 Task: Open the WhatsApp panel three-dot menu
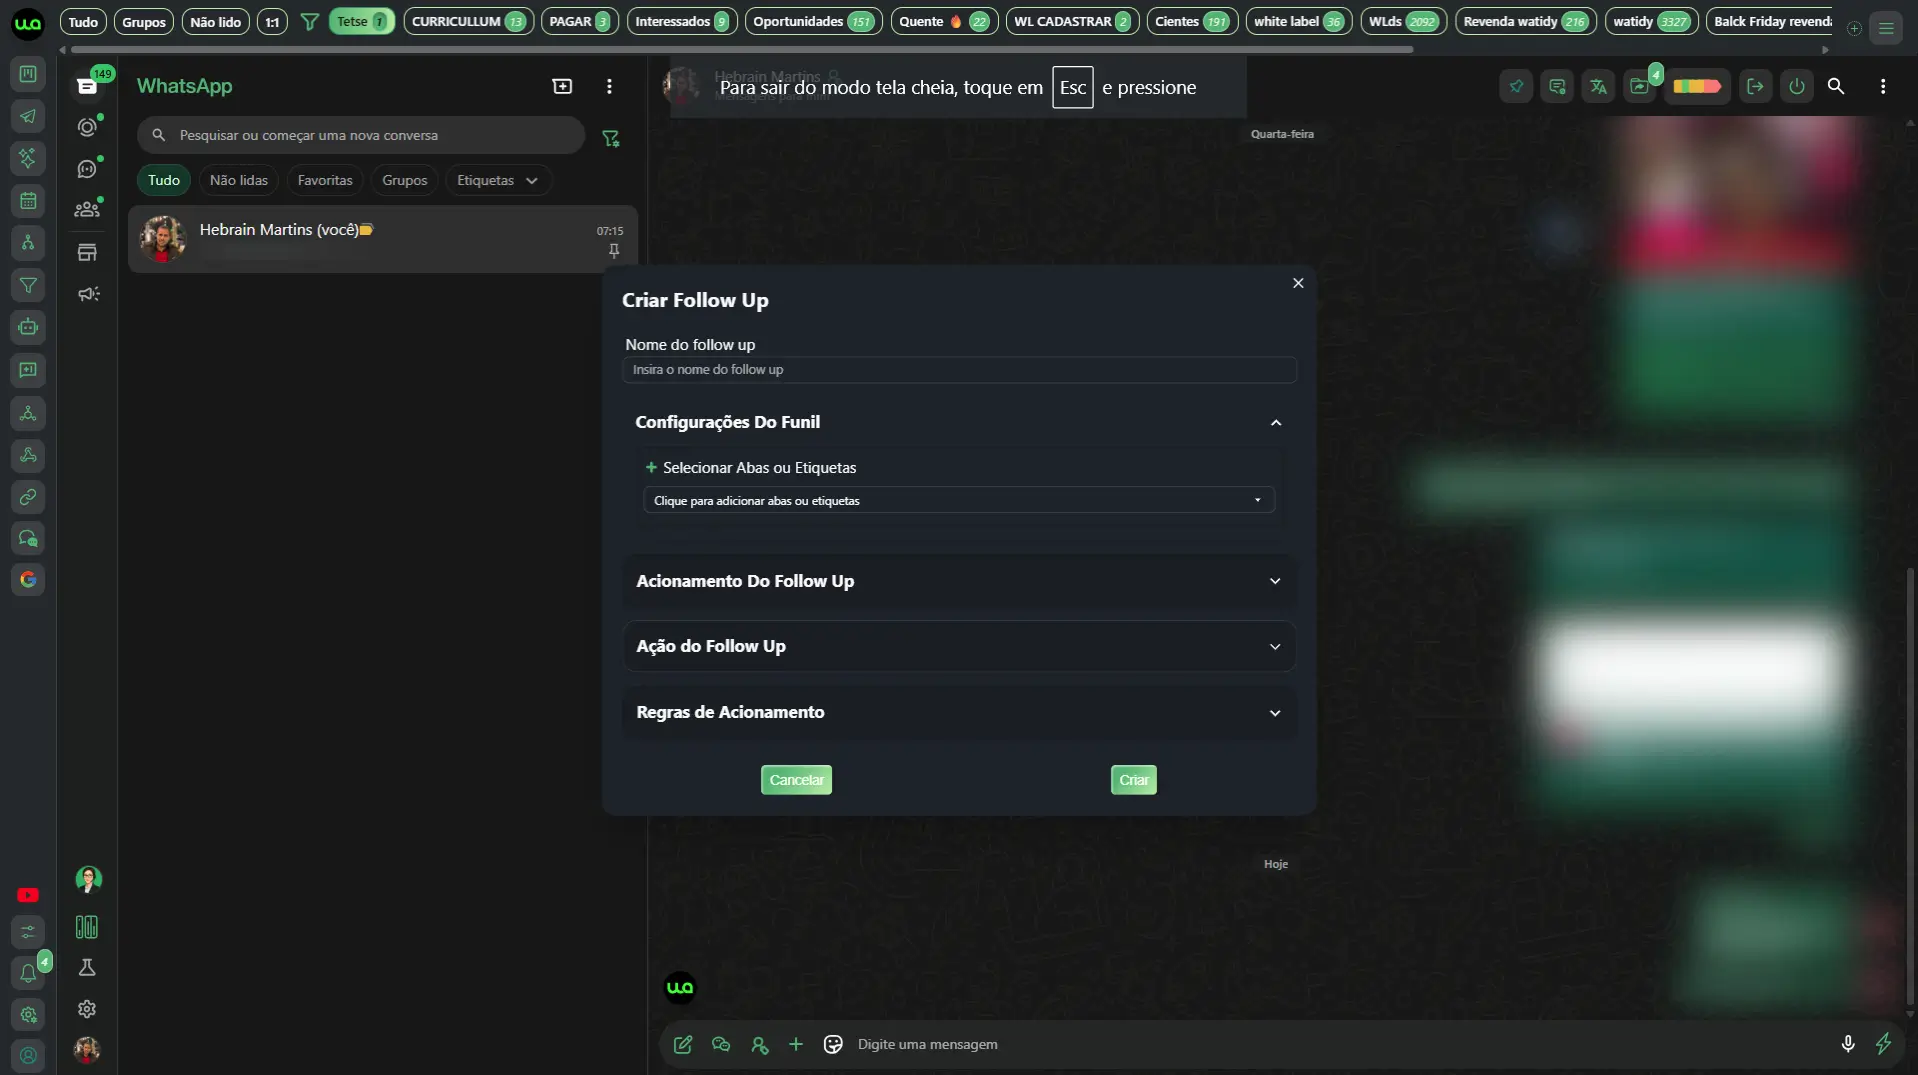609,87
